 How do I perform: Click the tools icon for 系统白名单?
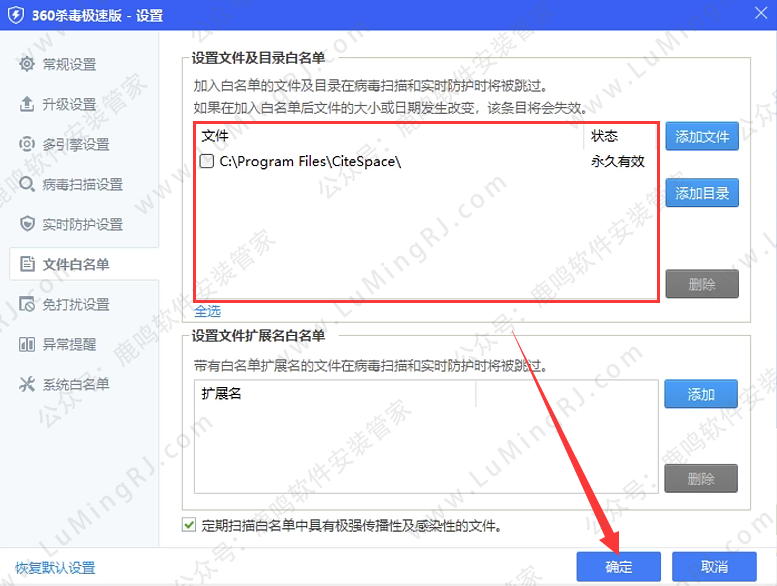pos(27,384)
